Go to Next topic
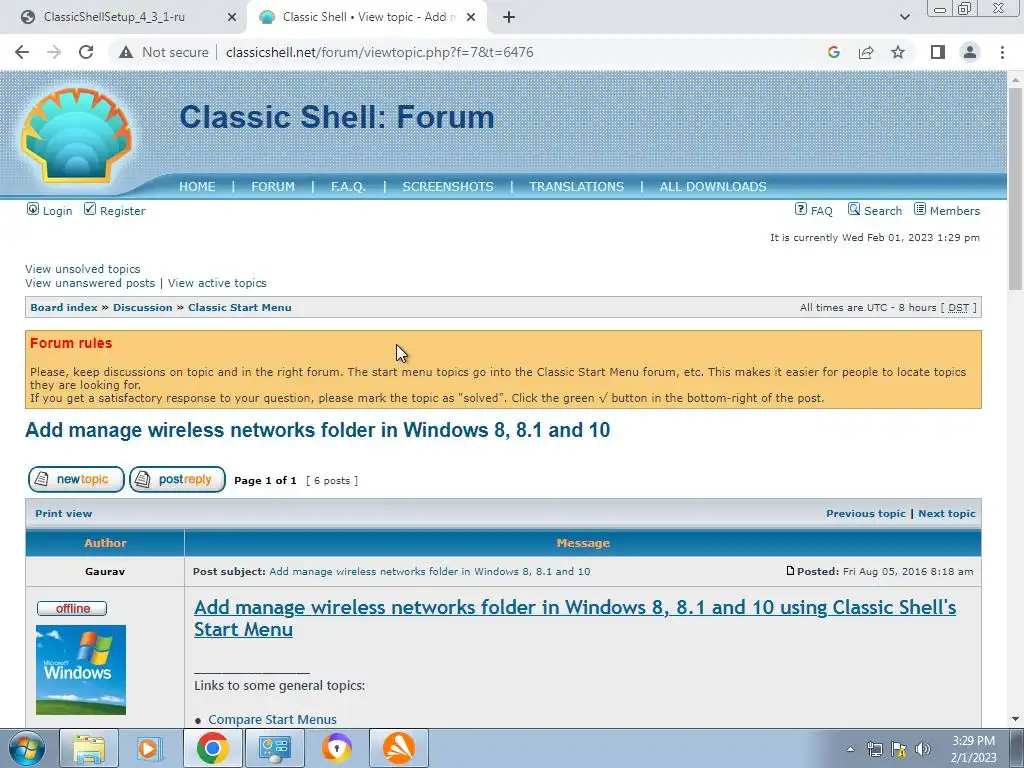This screenshot has width=1024, height=768. click(947, 514)
